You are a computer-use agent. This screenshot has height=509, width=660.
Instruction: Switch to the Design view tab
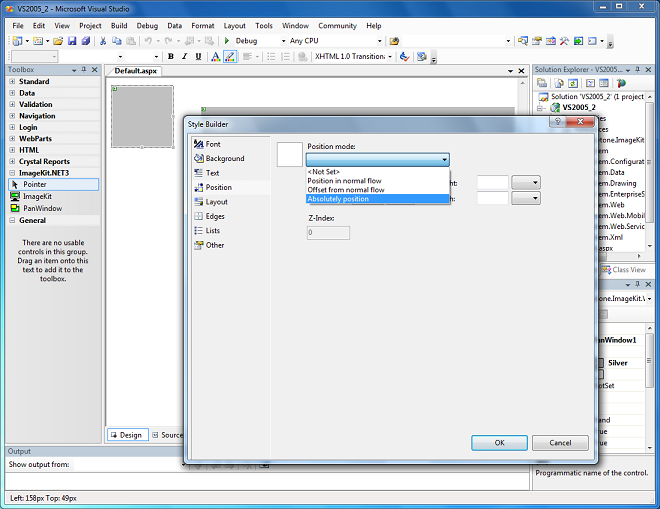click(x=128, y=435)
